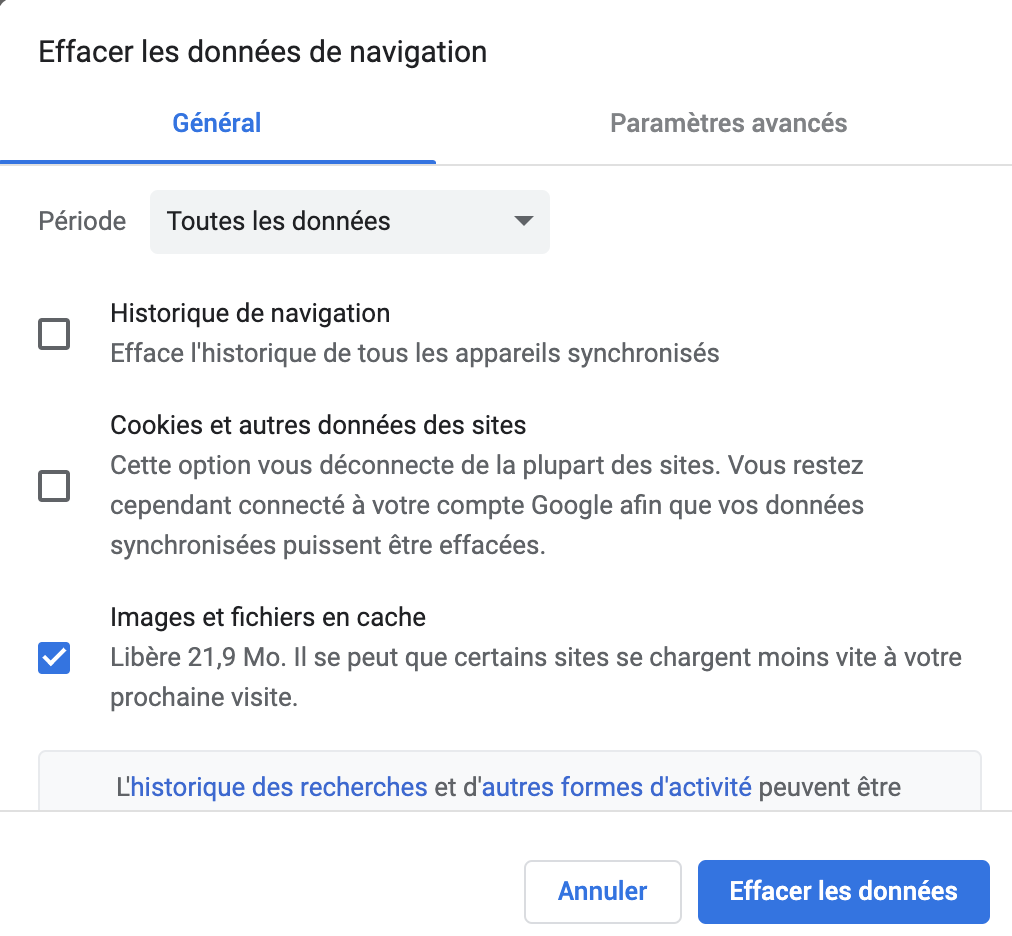Enable Cookies et autres données checkbox
Screen dimensions: 1012x936
pos(54,485)
